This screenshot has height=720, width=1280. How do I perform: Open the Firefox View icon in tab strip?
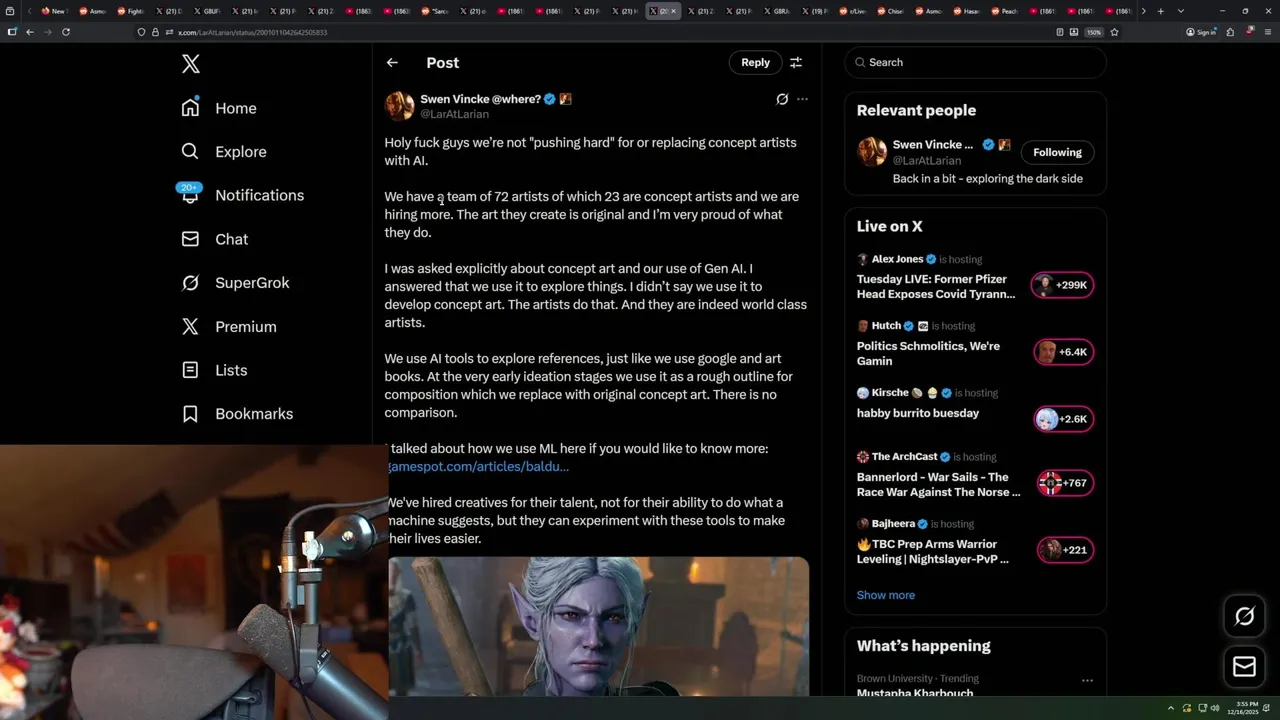tap(12, 11)
